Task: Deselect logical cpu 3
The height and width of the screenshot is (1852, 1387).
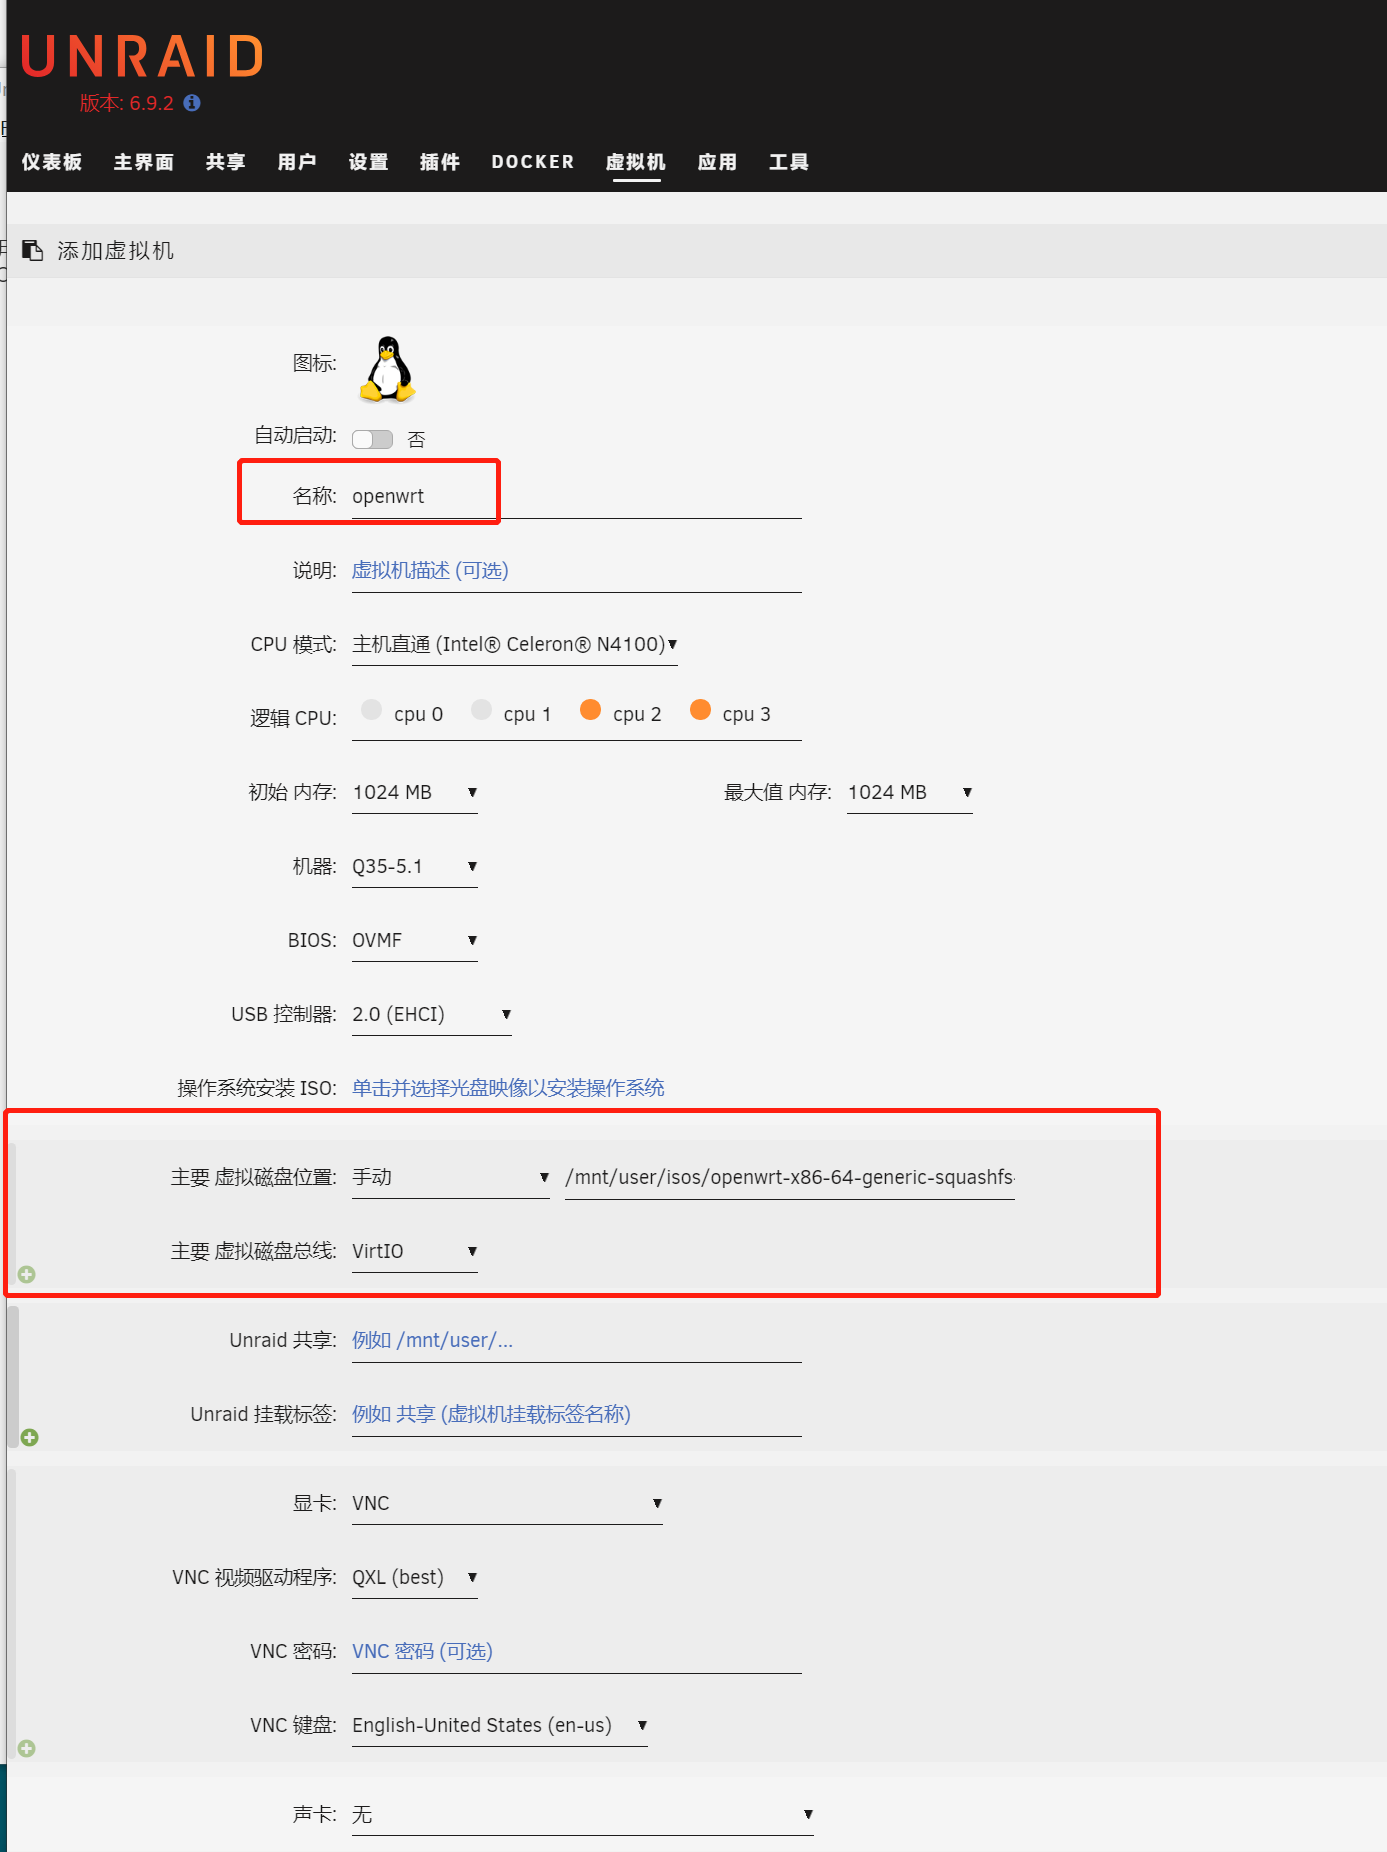Action: 700,710
